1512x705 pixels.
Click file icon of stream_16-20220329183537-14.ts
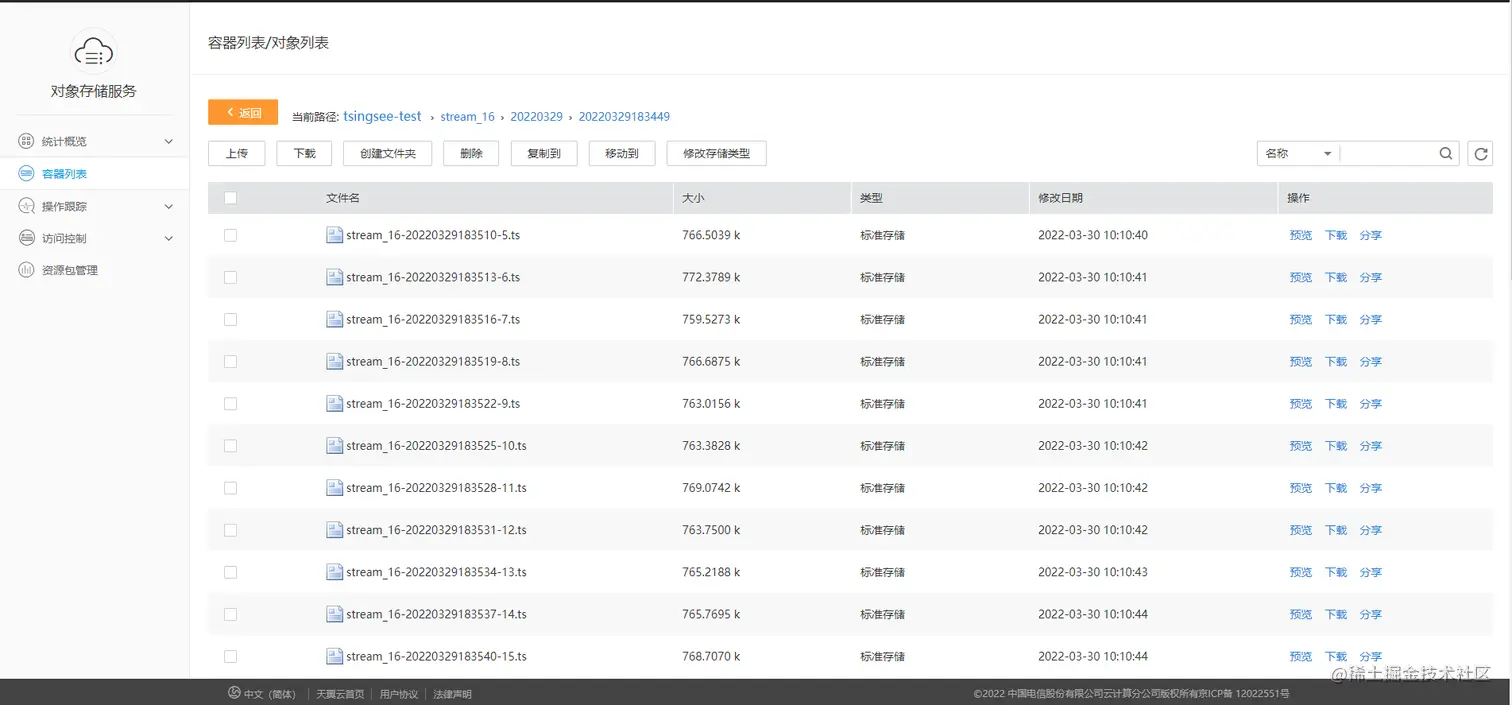click(335, 614)
